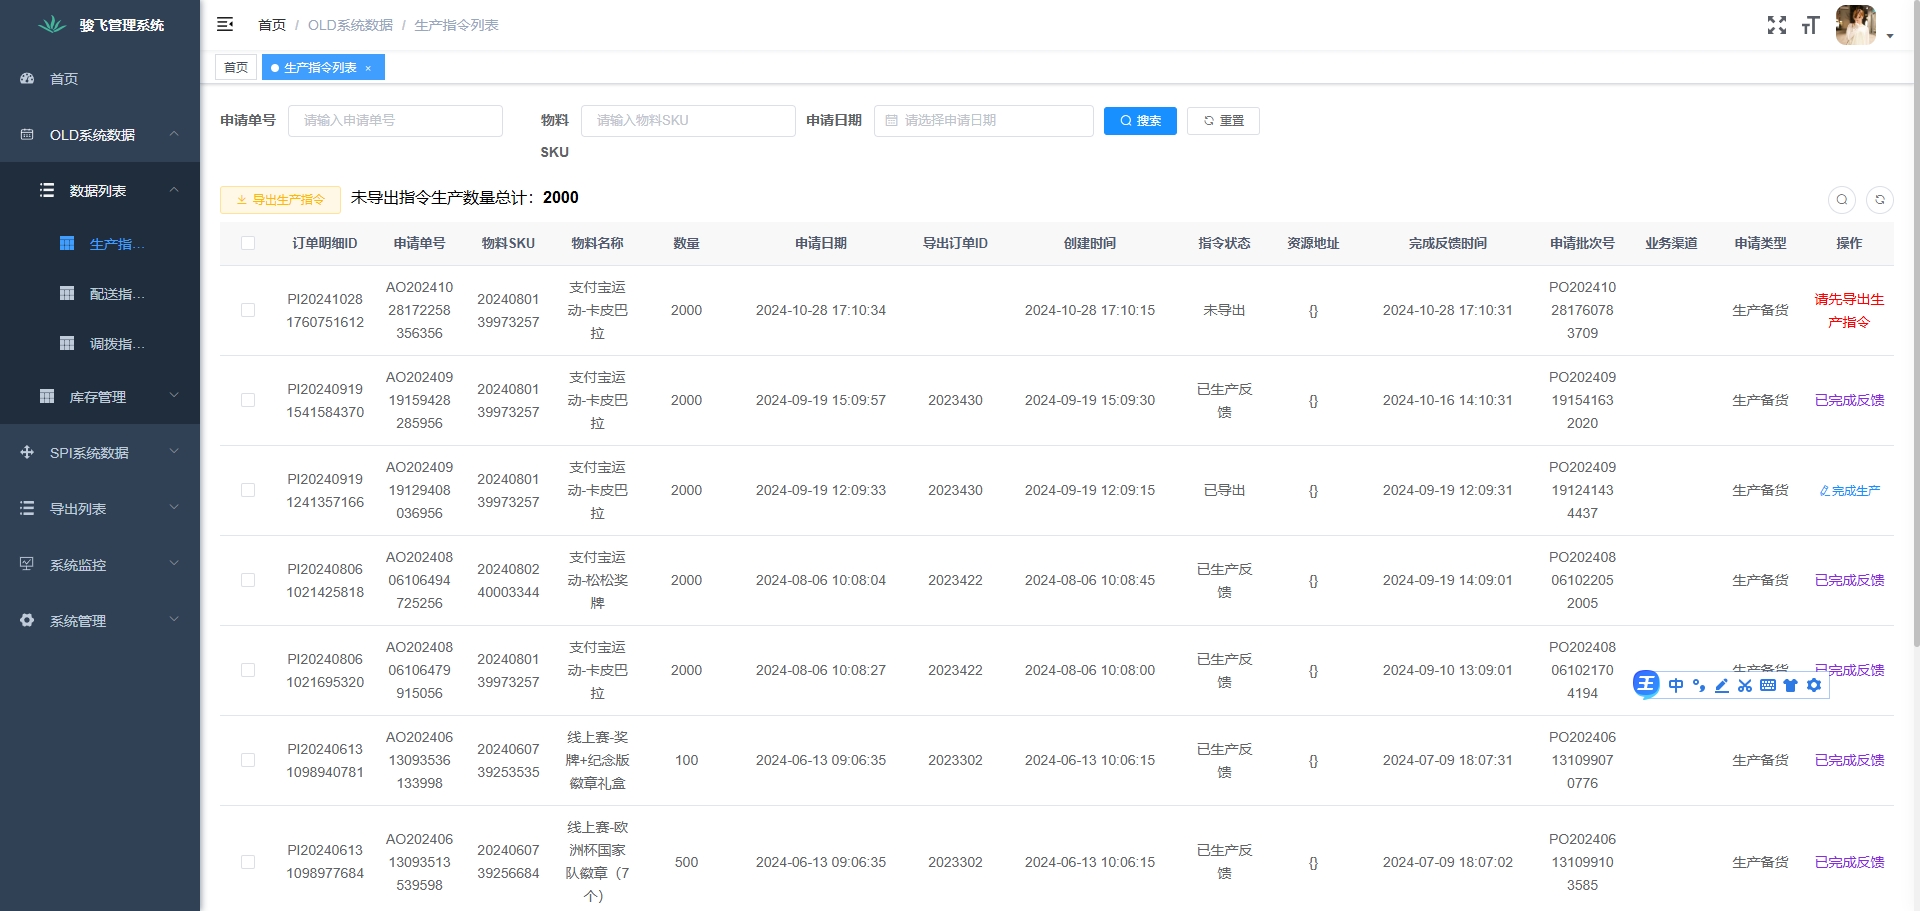Check row PI202406131098977684
1920x911 pixels.
tap(248, 862)
